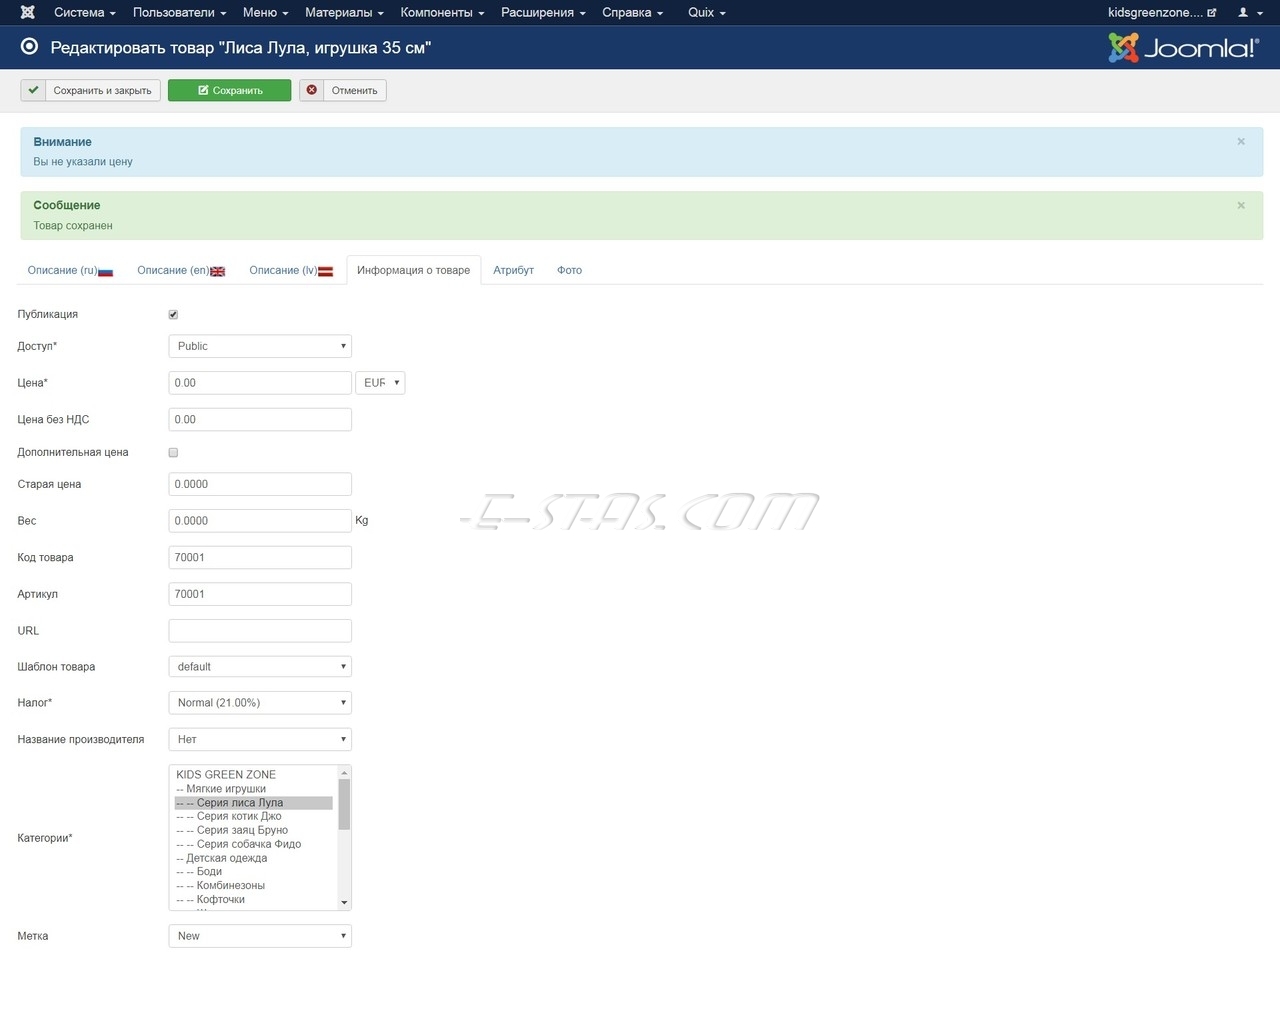The height and width of the screenshot is (1011, 1280).
Task: Select category Серия котик Джо
Action: (x=254, y=816)
